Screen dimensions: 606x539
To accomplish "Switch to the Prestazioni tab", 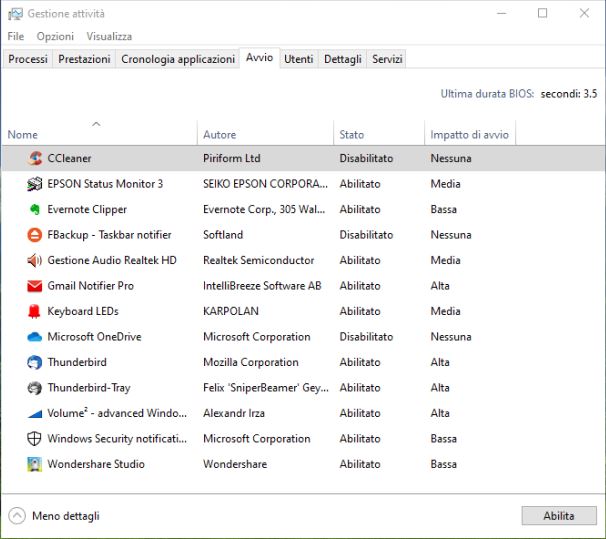I will (x=84, y=59).
